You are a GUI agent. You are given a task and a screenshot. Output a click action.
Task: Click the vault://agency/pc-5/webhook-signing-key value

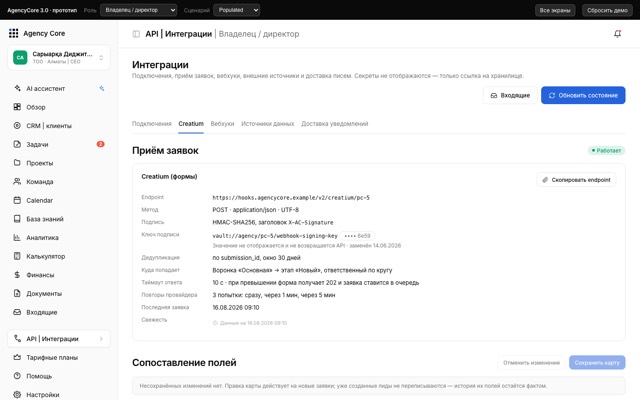[x=275, y=236]
